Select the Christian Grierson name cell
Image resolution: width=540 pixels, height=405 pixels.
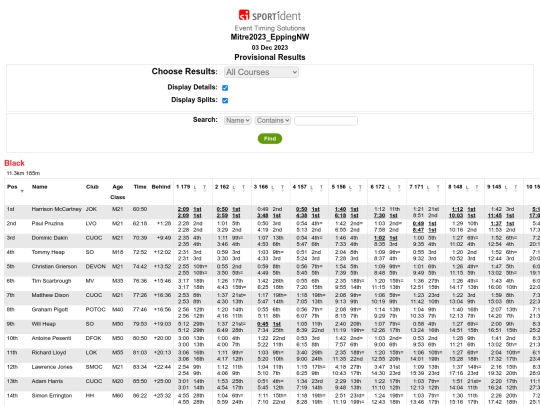(54, 267)
